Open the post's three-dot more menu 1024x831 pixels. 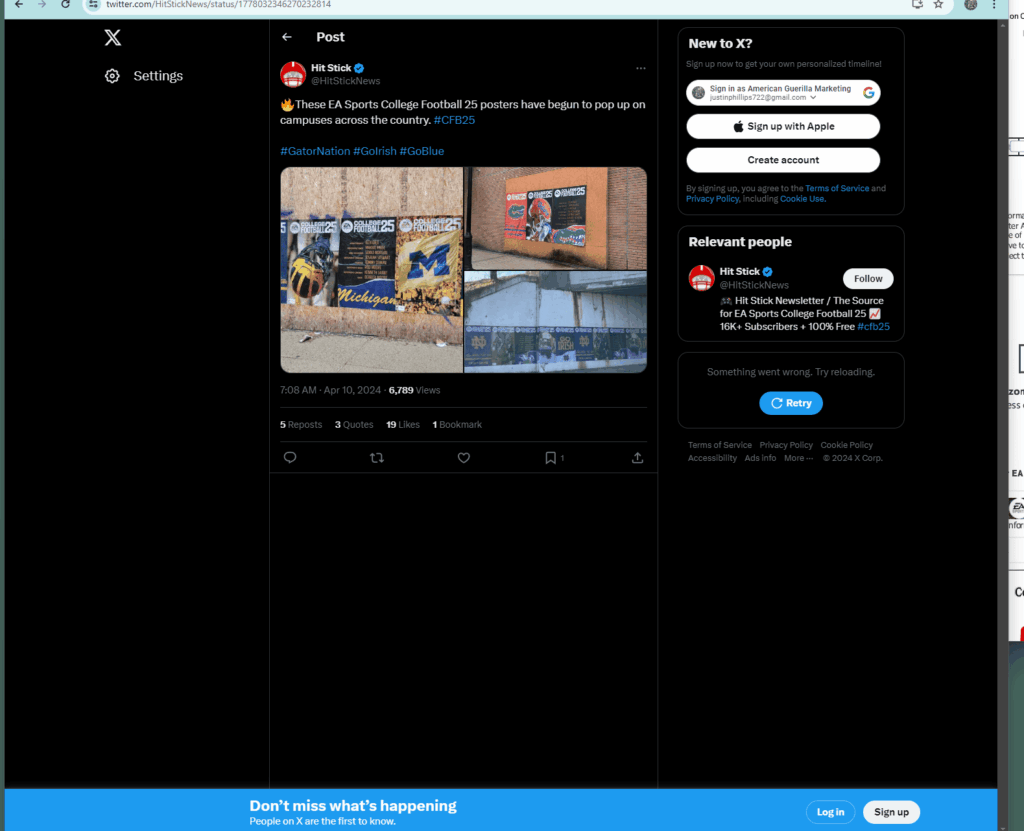pos(641,68)
